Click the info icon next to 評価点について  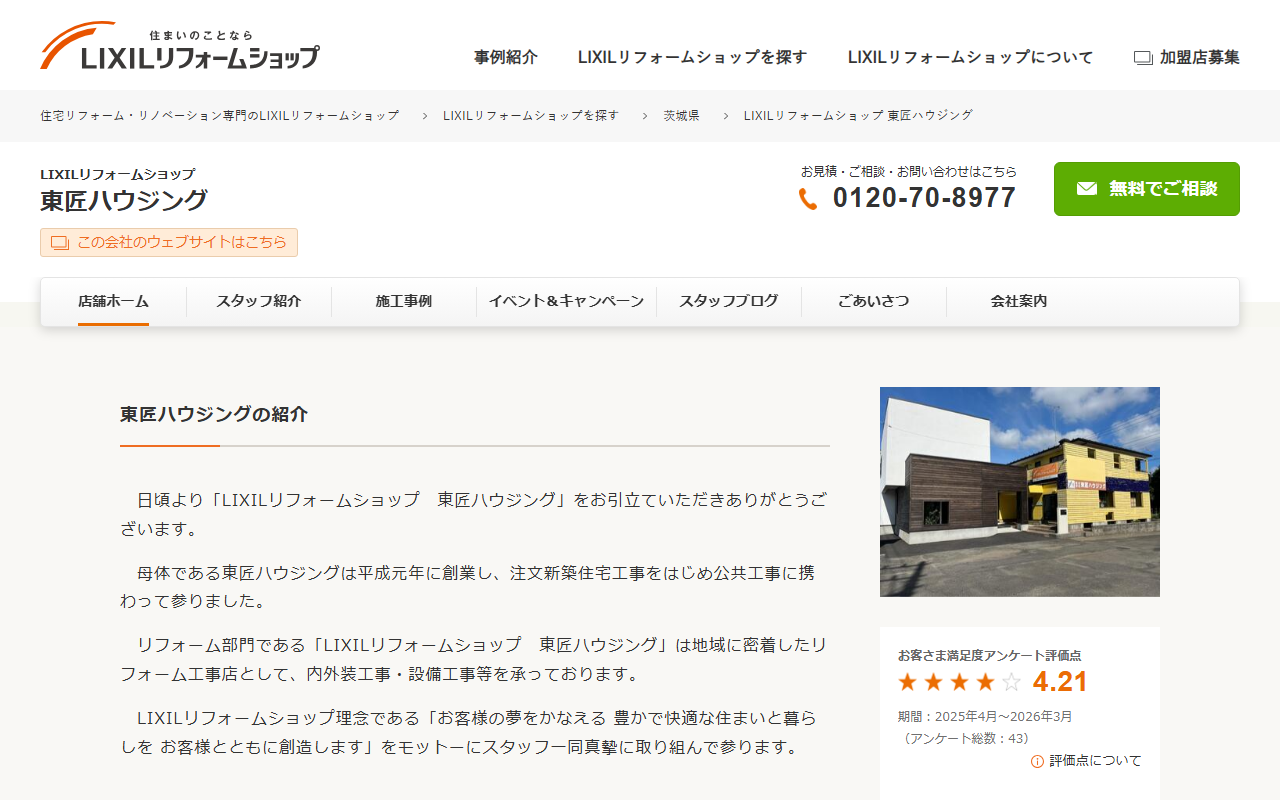(1037, 761)
